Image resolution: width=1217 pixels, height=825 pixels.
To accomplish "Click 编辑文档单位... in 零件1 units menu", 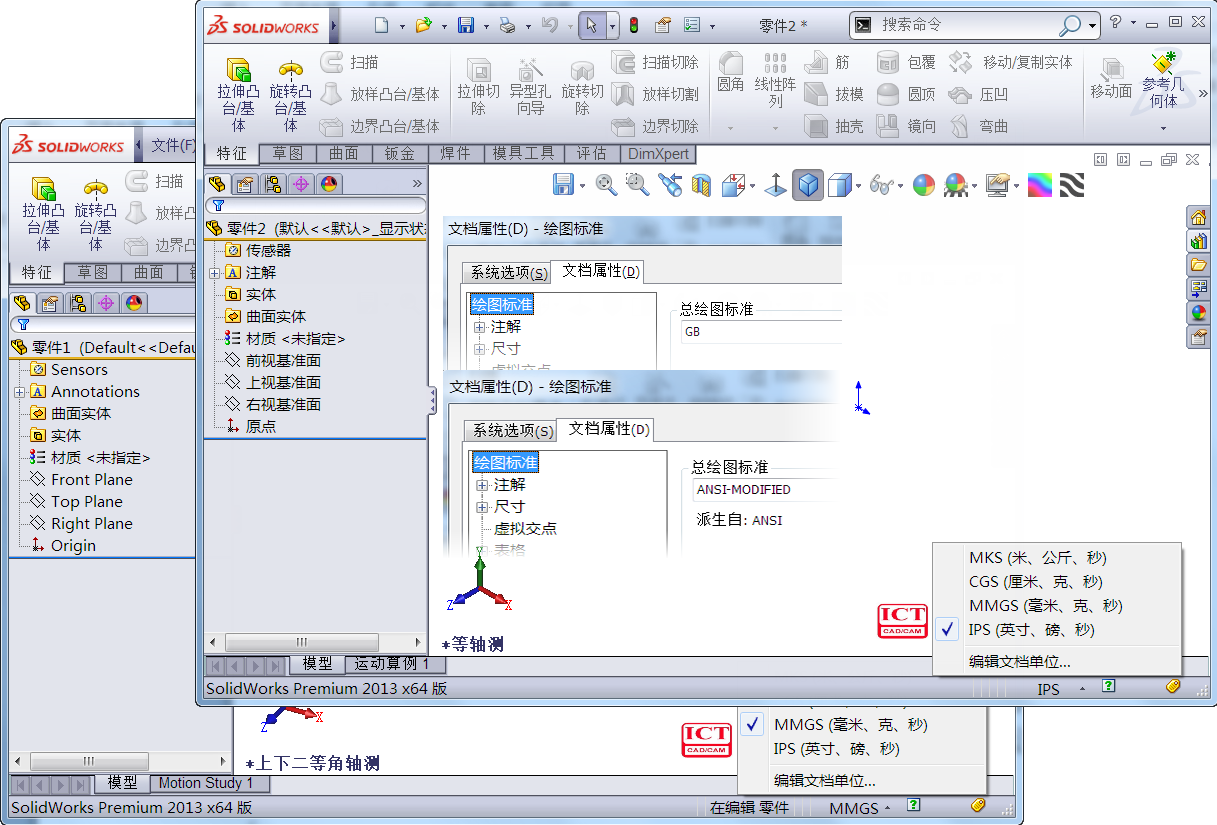I will pyautogui.click(x=825, y=781).
